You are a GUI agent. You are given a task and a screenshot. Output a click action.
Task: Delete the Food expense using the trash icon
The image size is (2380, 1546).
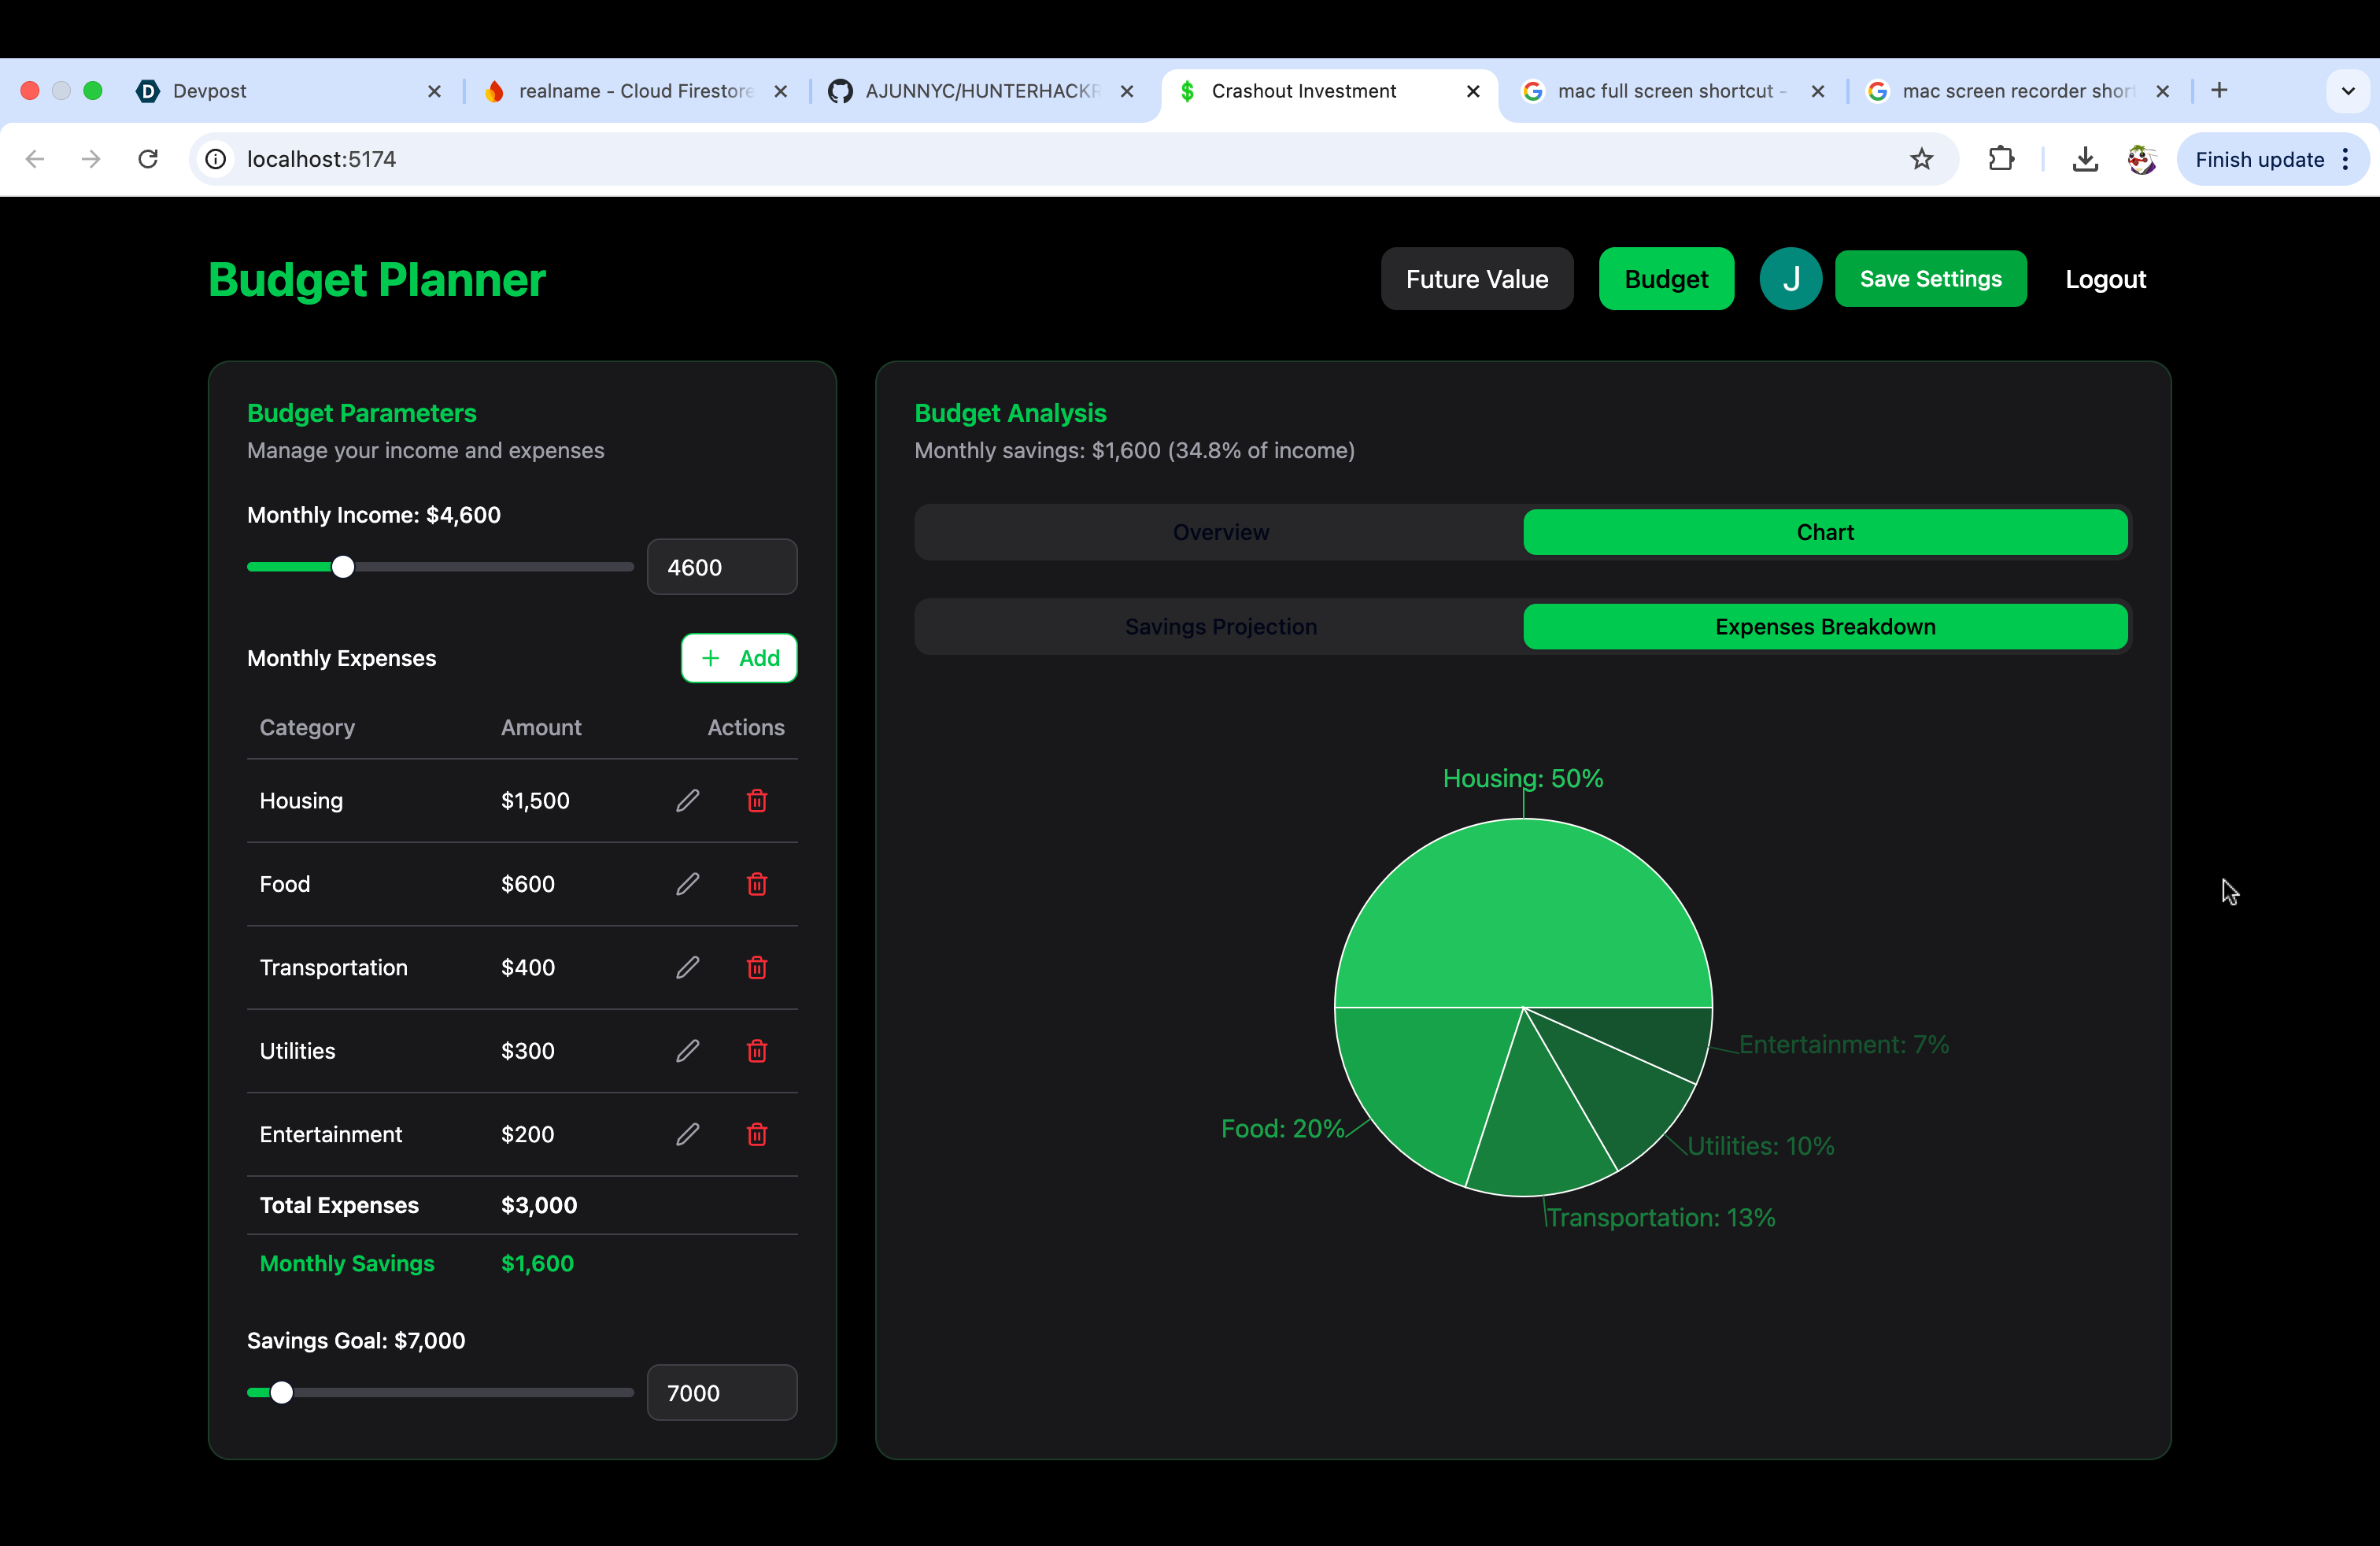point(756,884)
